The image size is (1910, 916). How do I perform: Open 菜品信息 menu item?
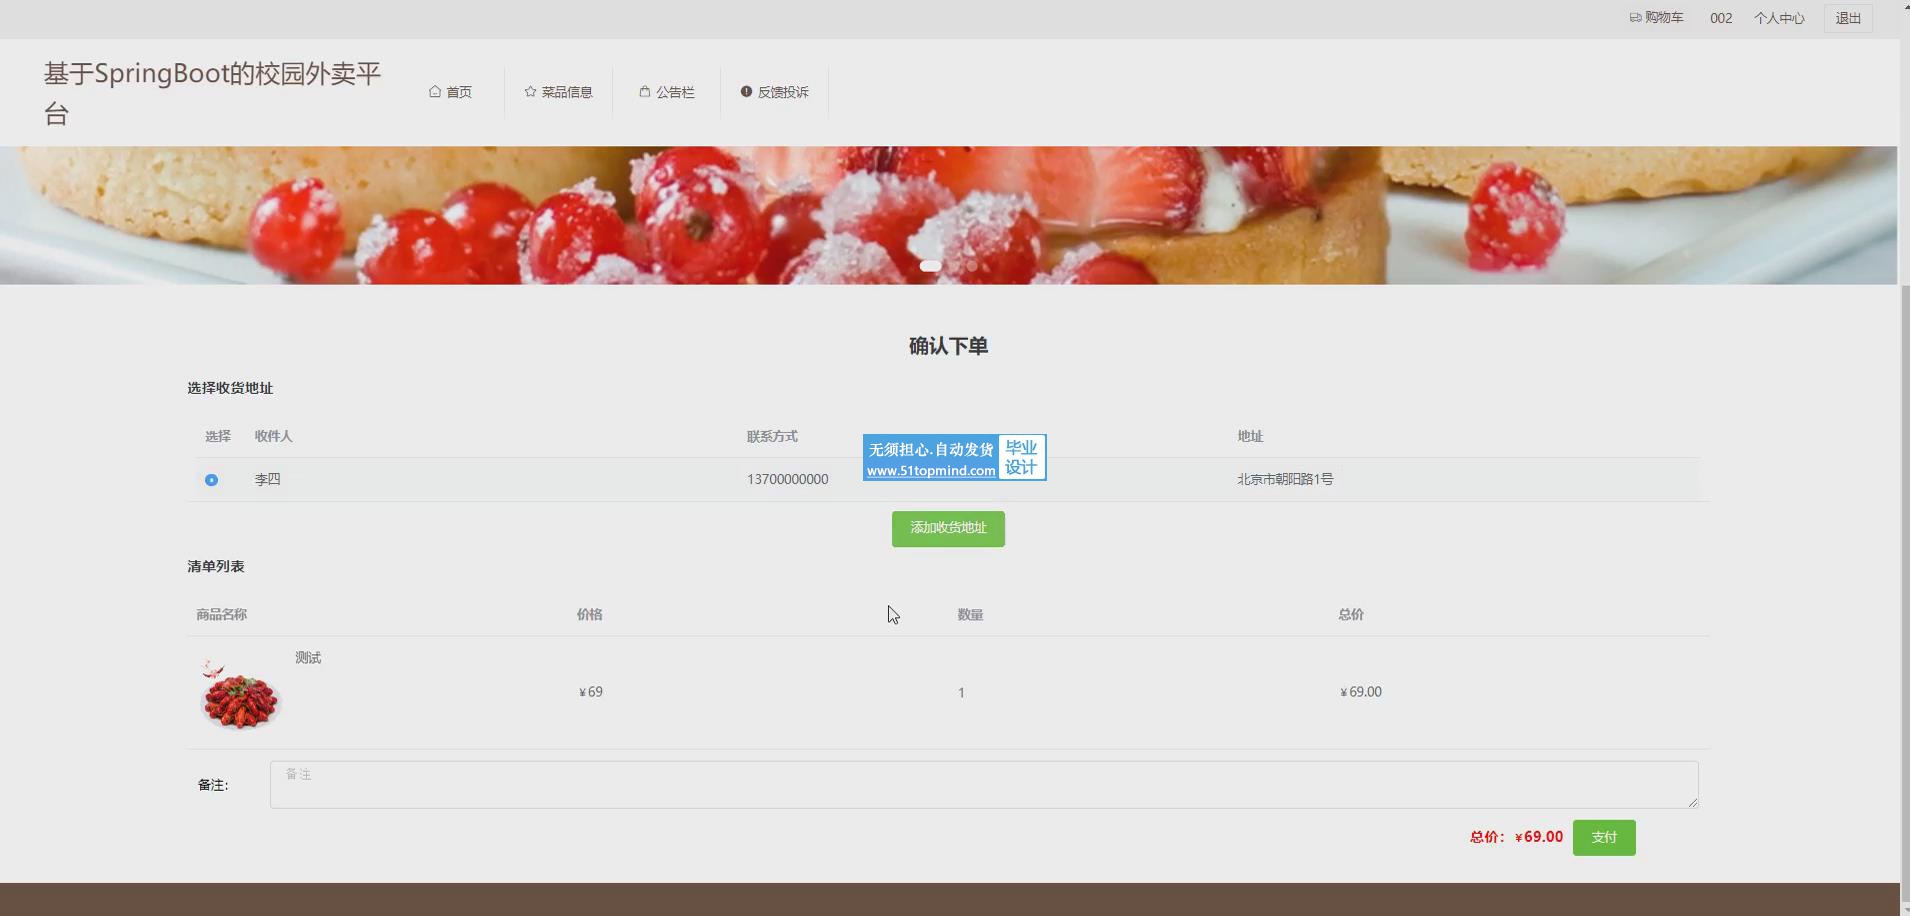558,92
